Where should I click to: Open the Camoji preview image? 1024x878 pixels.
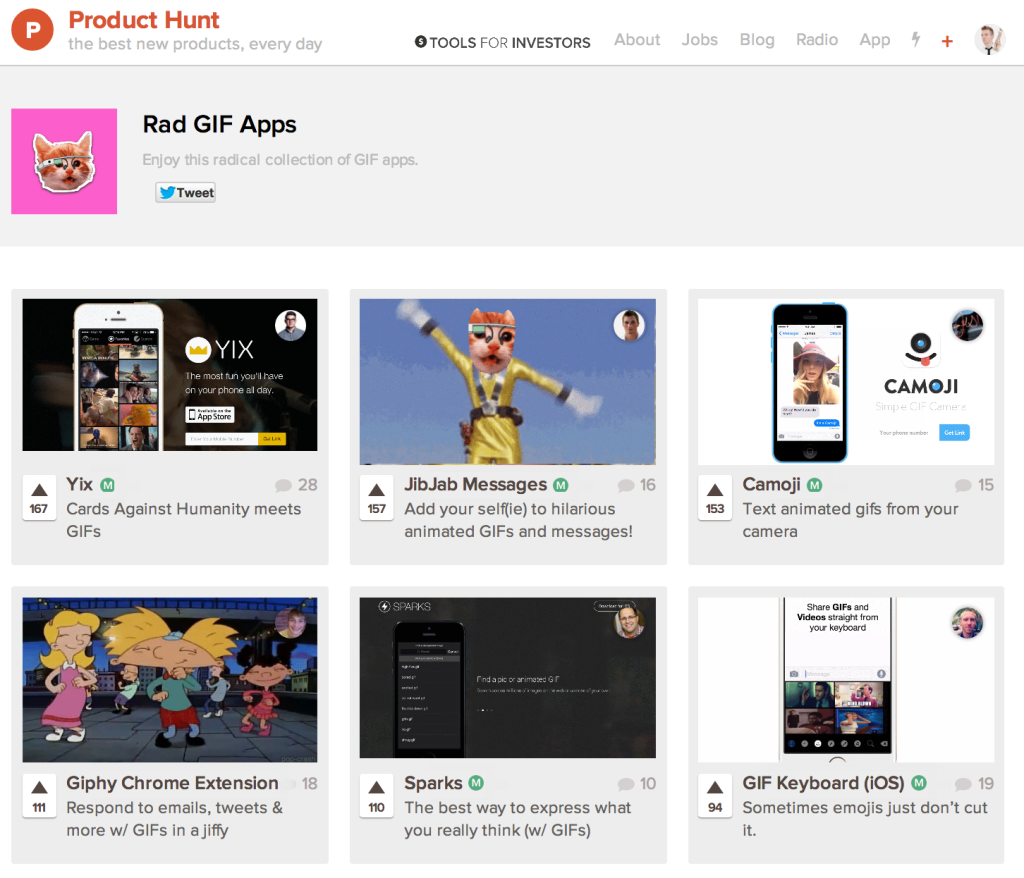[x=846, y=382]
